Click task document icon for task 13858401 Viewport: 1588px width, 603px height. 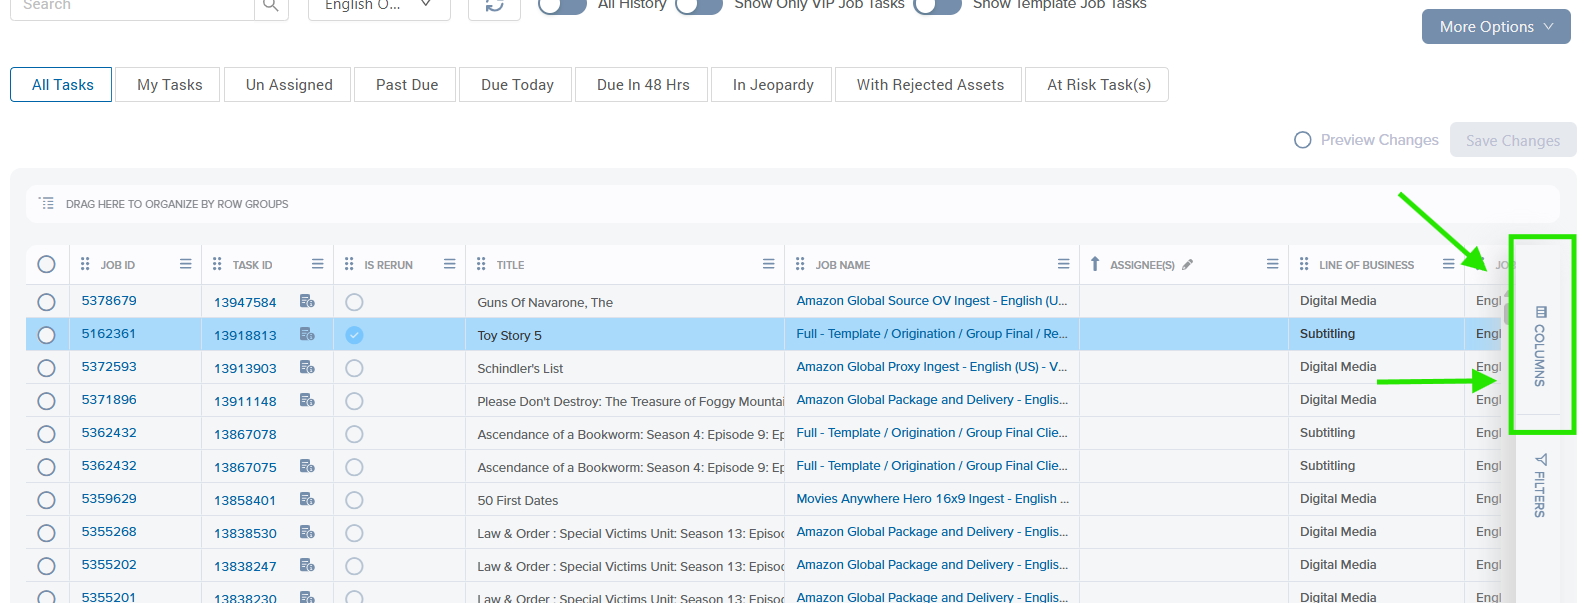(307, 499)
